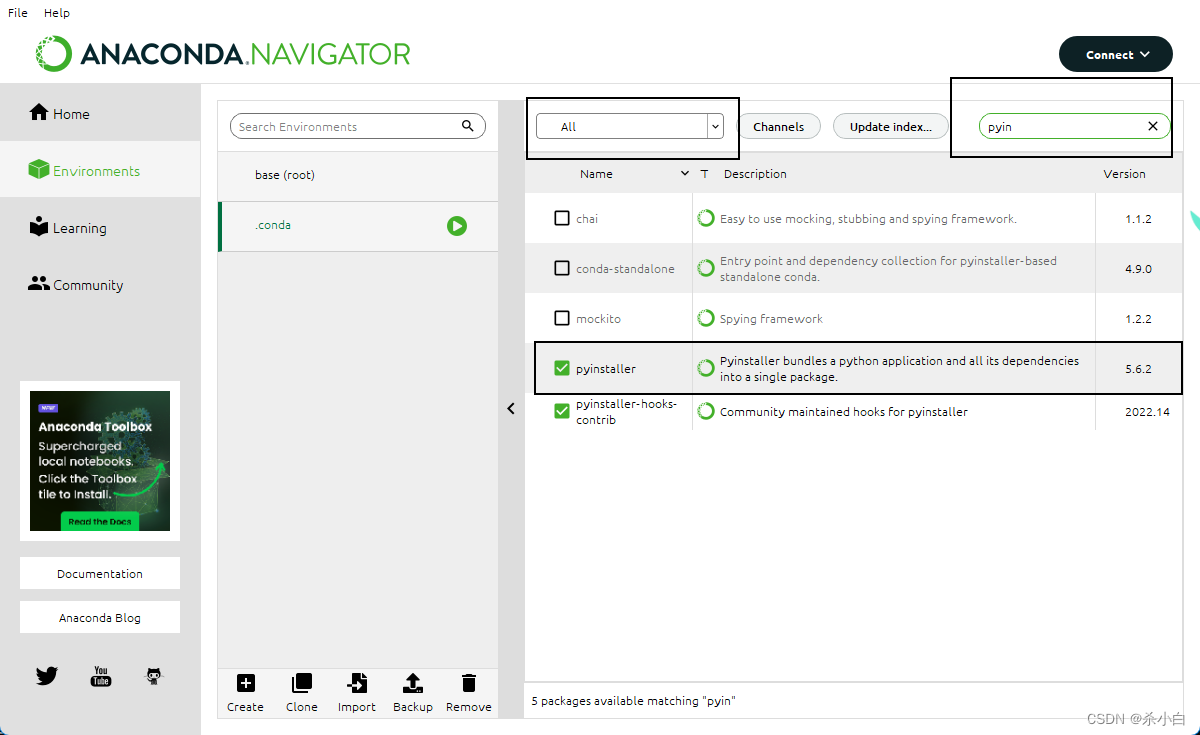Check the mockito package checkbox
This screenshot has height=735, width=1200.
[562, 318]
